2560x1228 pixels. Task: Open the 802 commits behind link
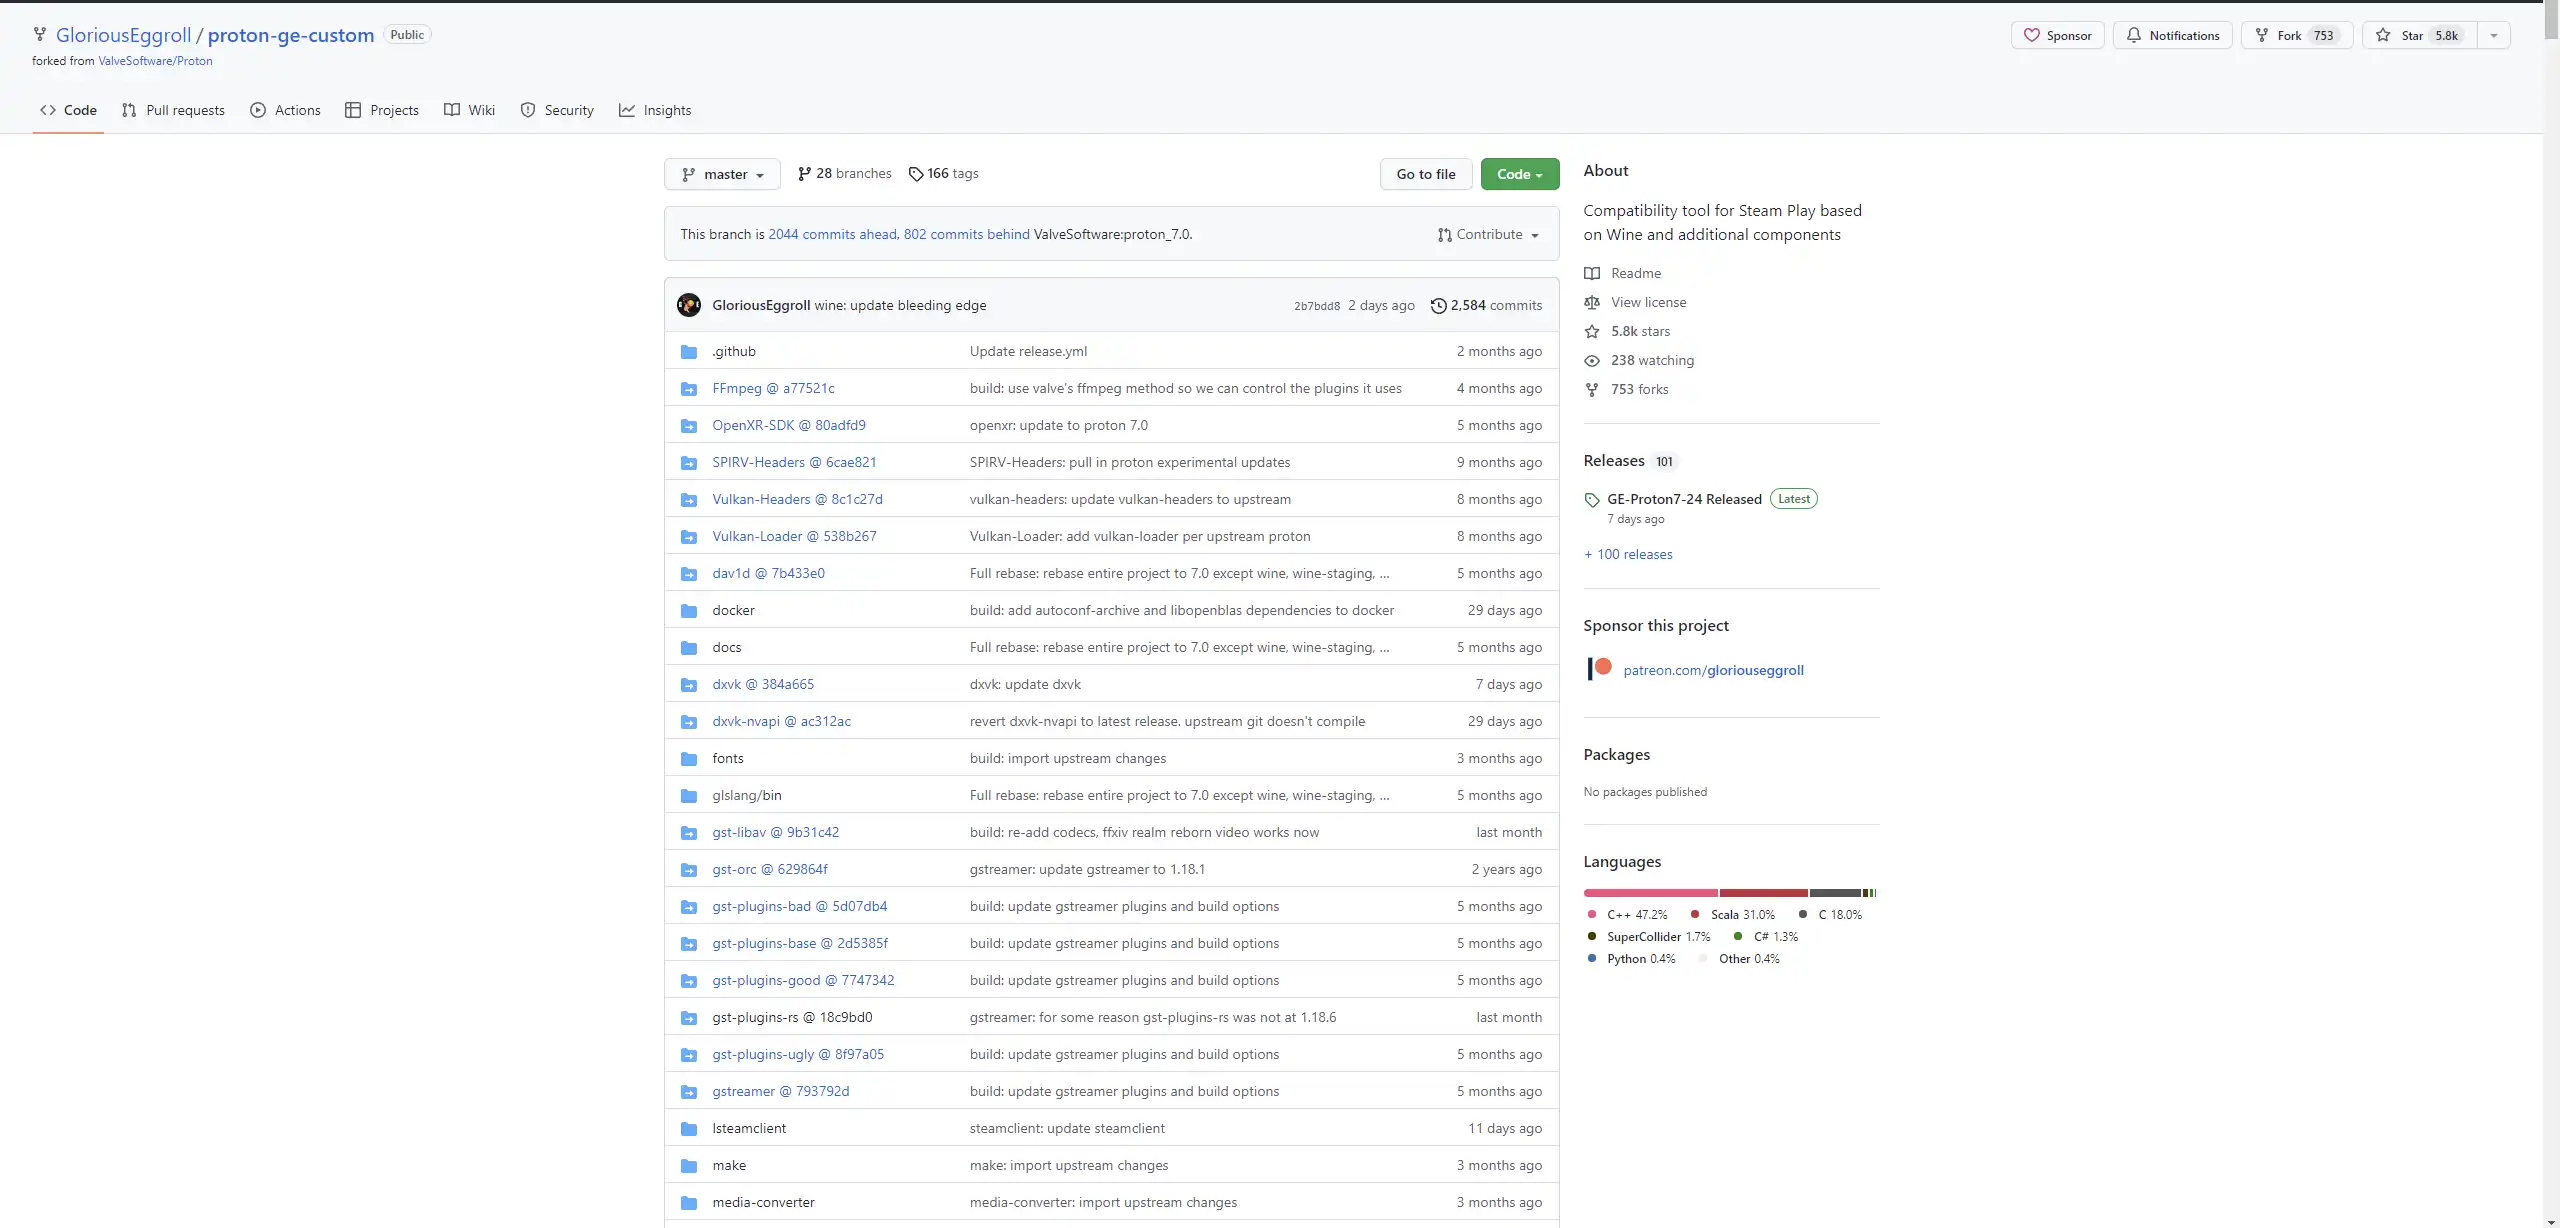(x=966, y=234)
